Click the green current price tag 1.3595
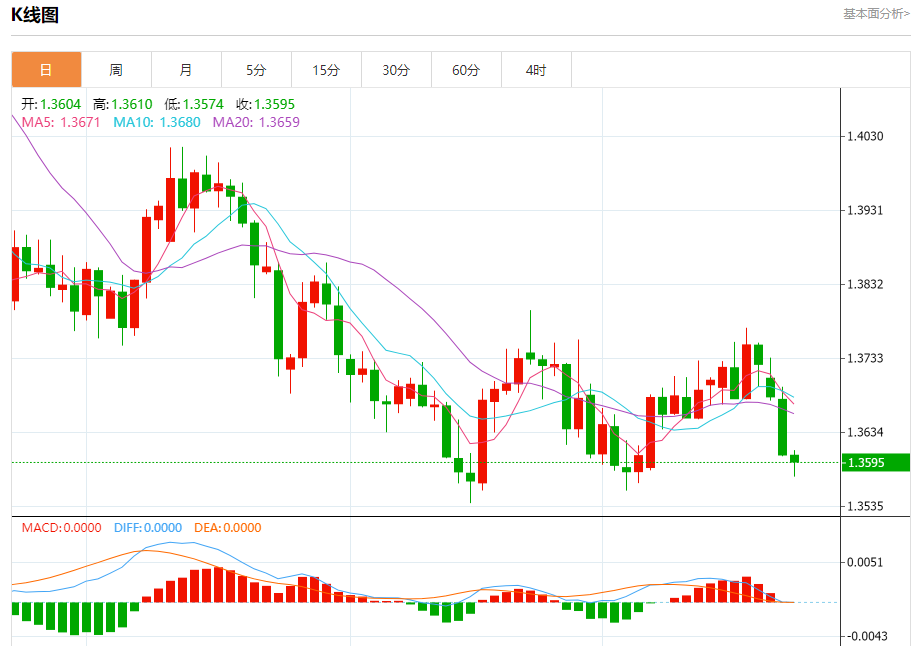Screen dimensions: 915x646 [875, 463]
